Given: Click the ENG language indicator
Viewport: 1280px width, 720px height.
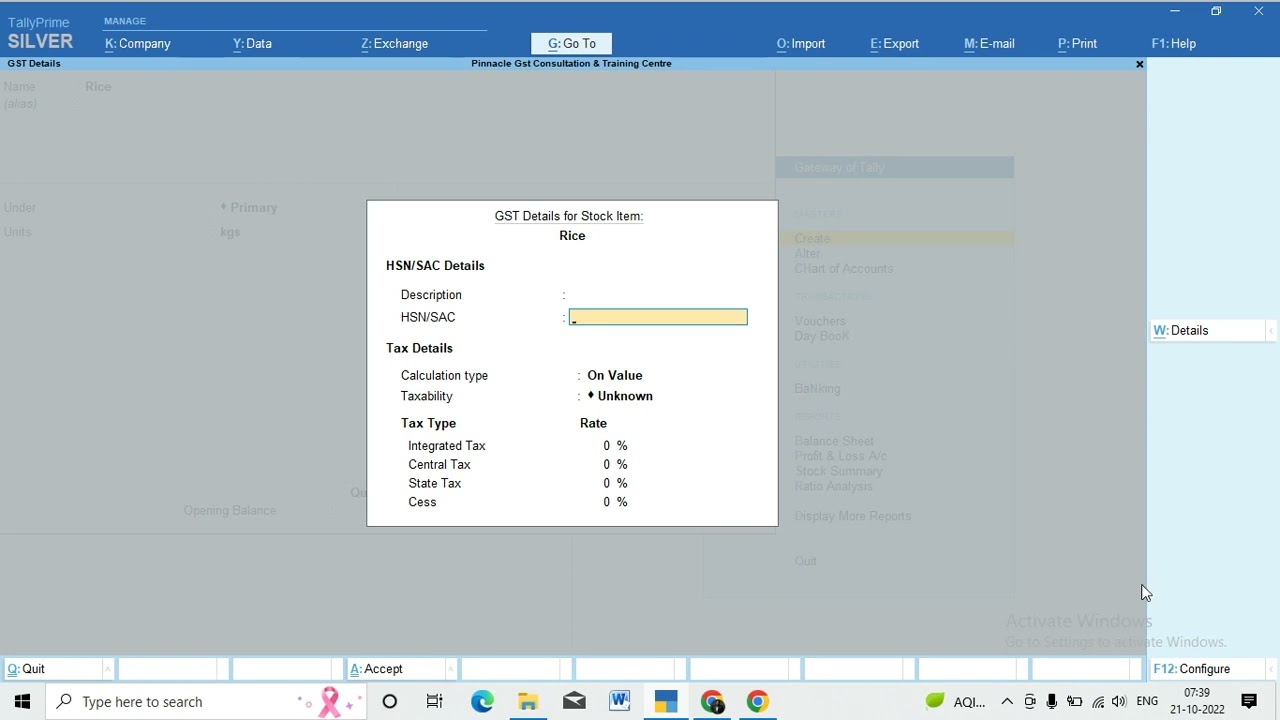Looking at the screenshot, I should (x=1147, y=702).
